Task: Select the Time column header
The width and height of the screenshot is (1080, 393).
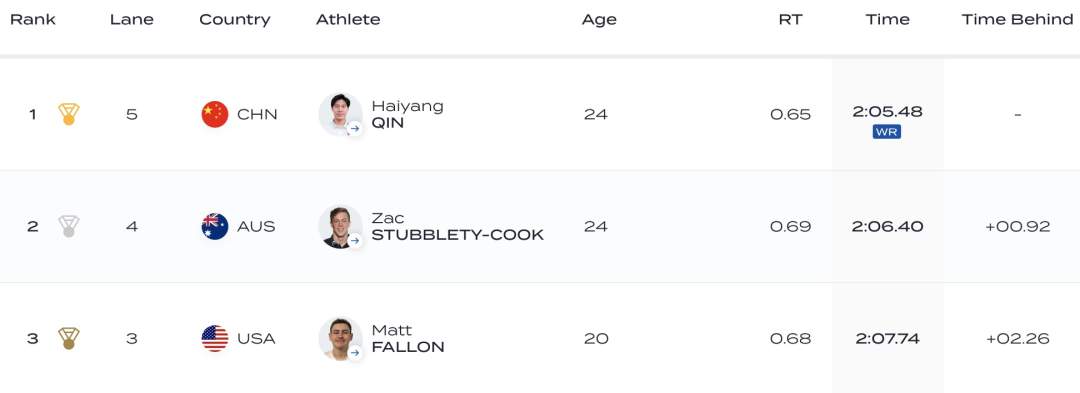Action: coord(887,20)
